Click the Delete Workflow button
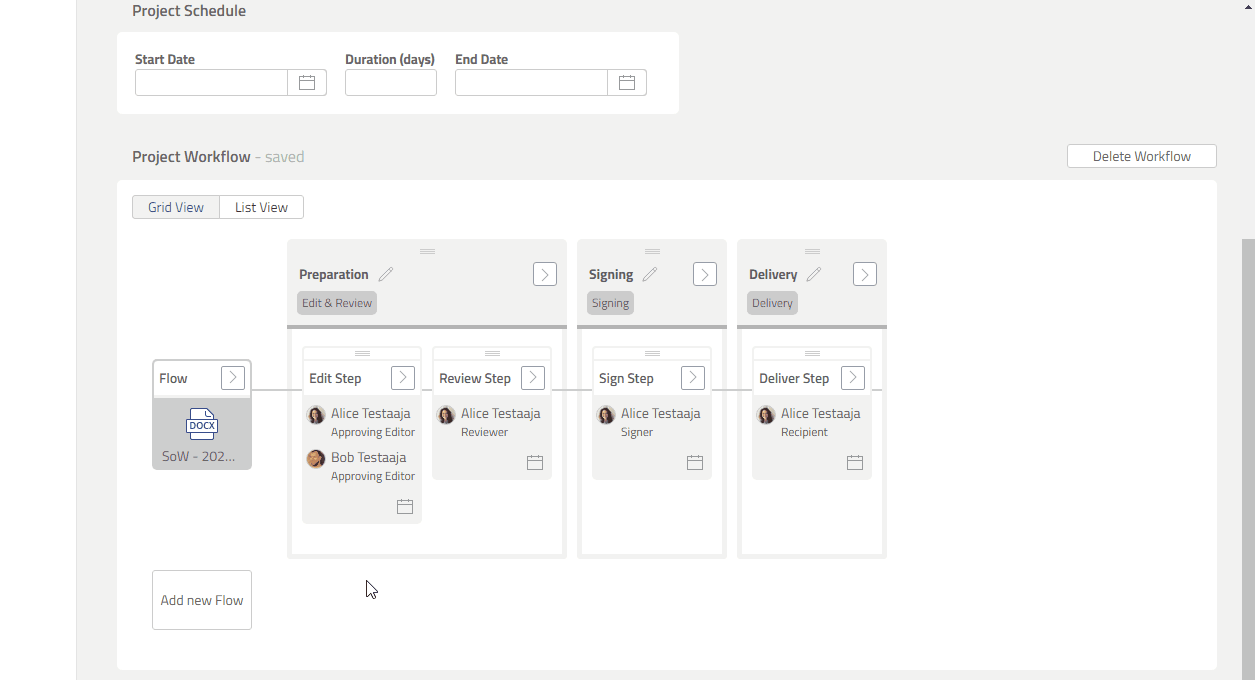The height and width of the screenshot is (680, 1255). coord(1141,156)
